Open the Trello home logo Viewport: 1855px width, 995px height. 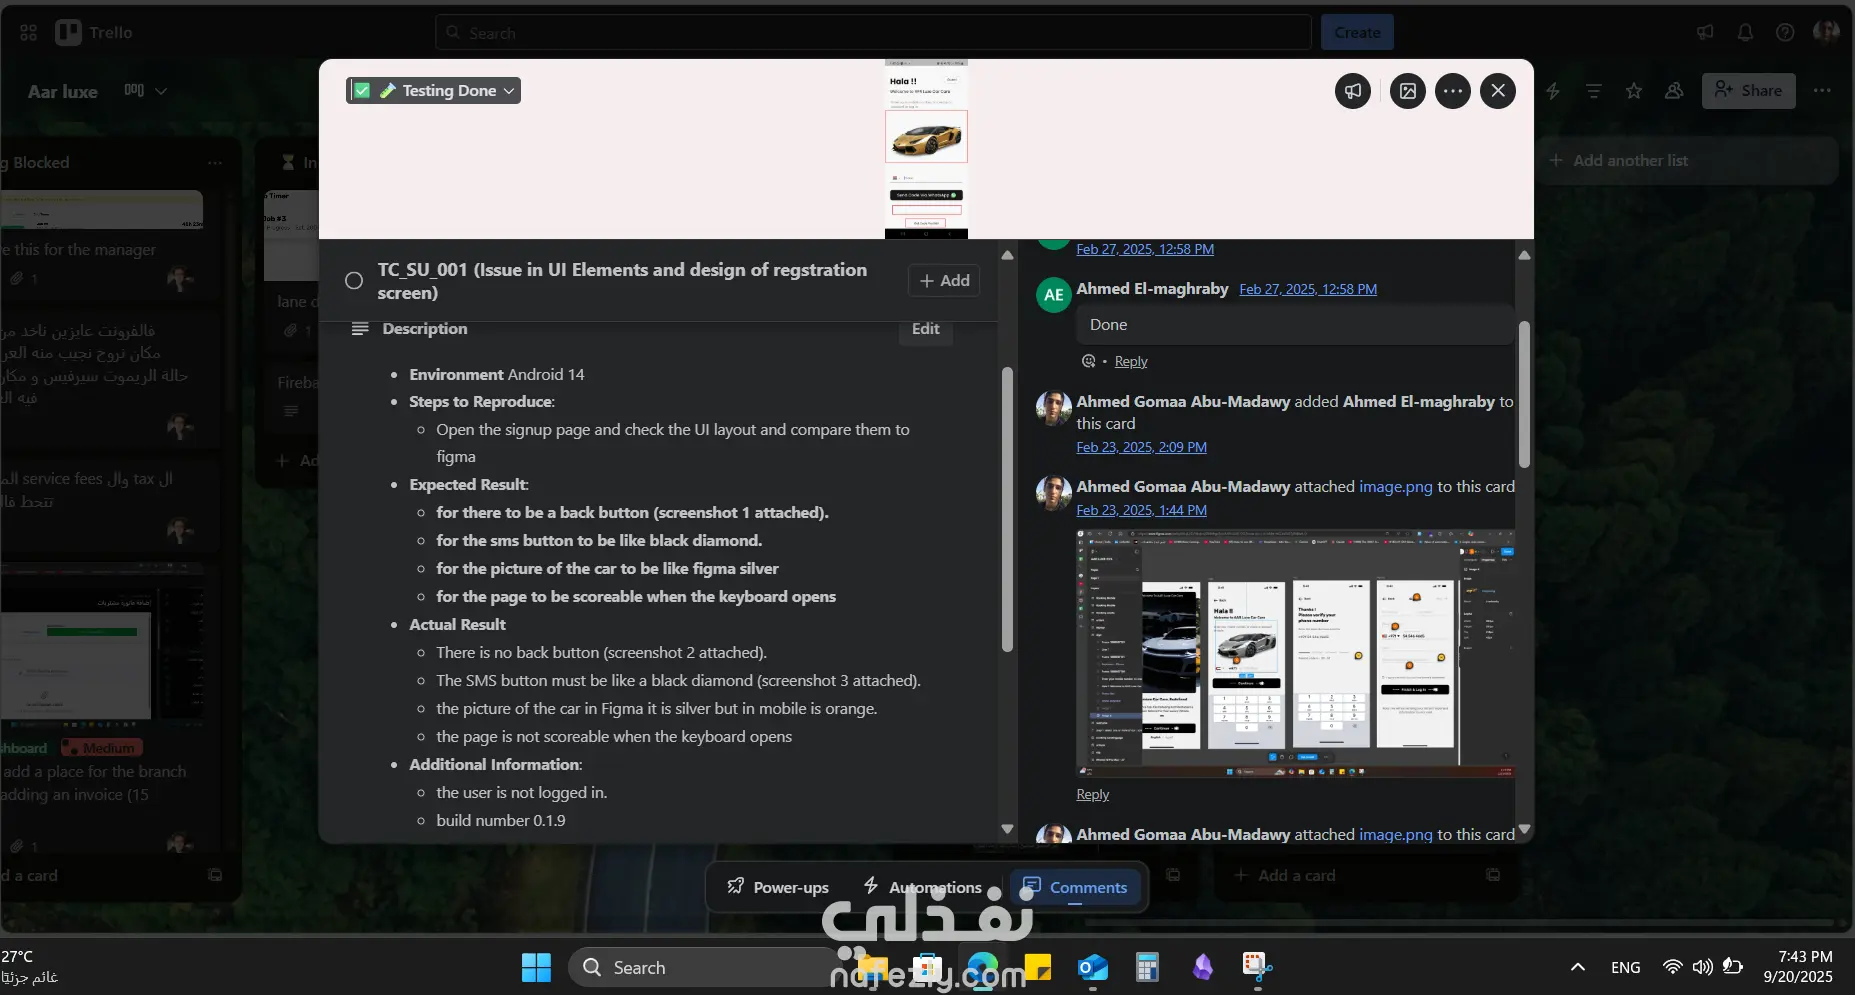pos(94,32)
